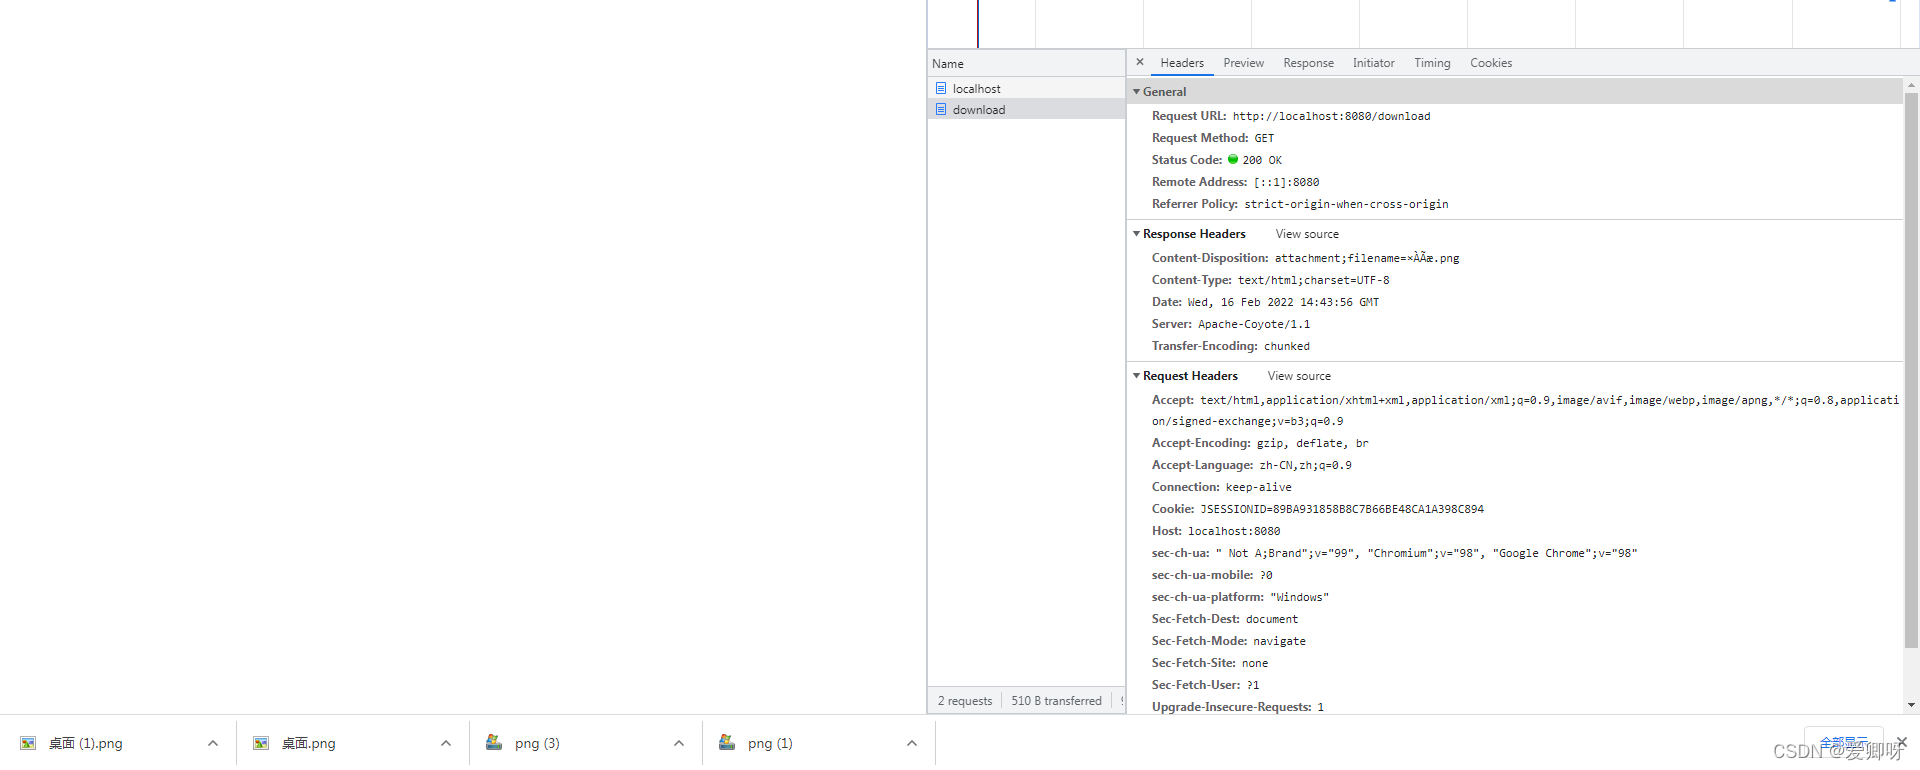Open options chevron for png (3) download
Screen dimensions: 1920x770
click(x=679, y=743)
